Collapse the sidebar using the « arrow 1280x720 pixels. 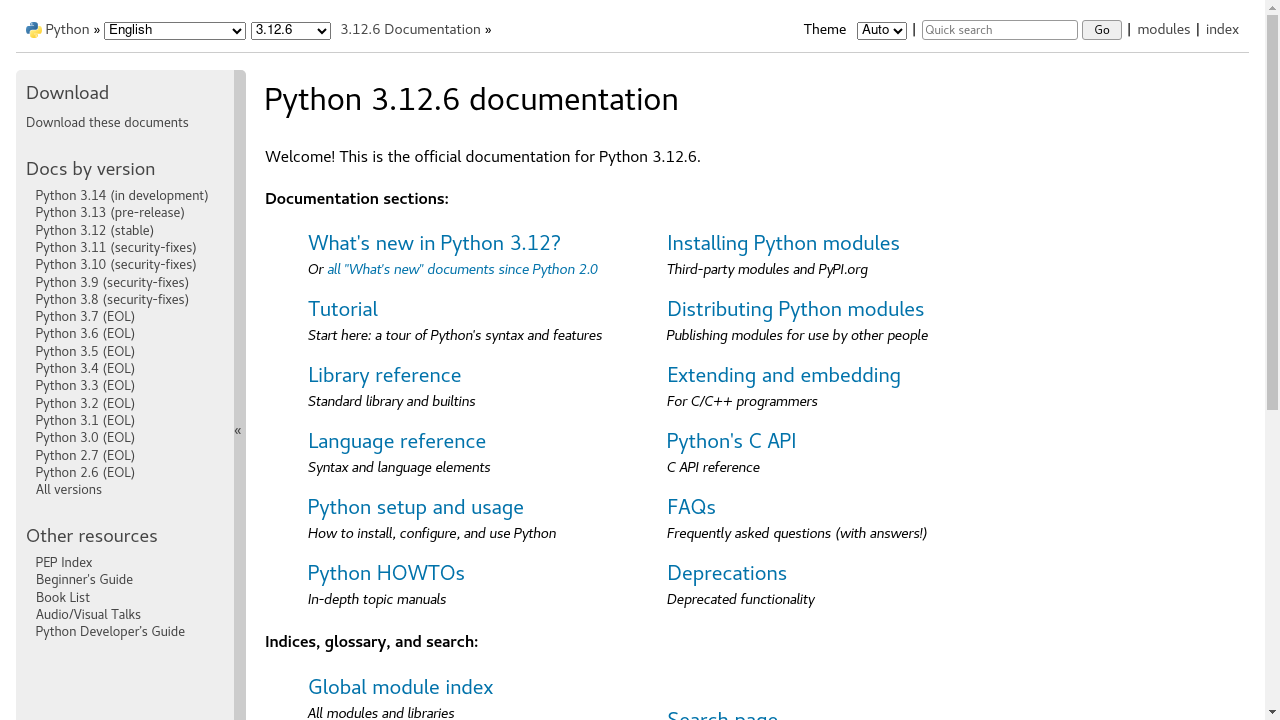pyautogui.click(x=237, y=430)
